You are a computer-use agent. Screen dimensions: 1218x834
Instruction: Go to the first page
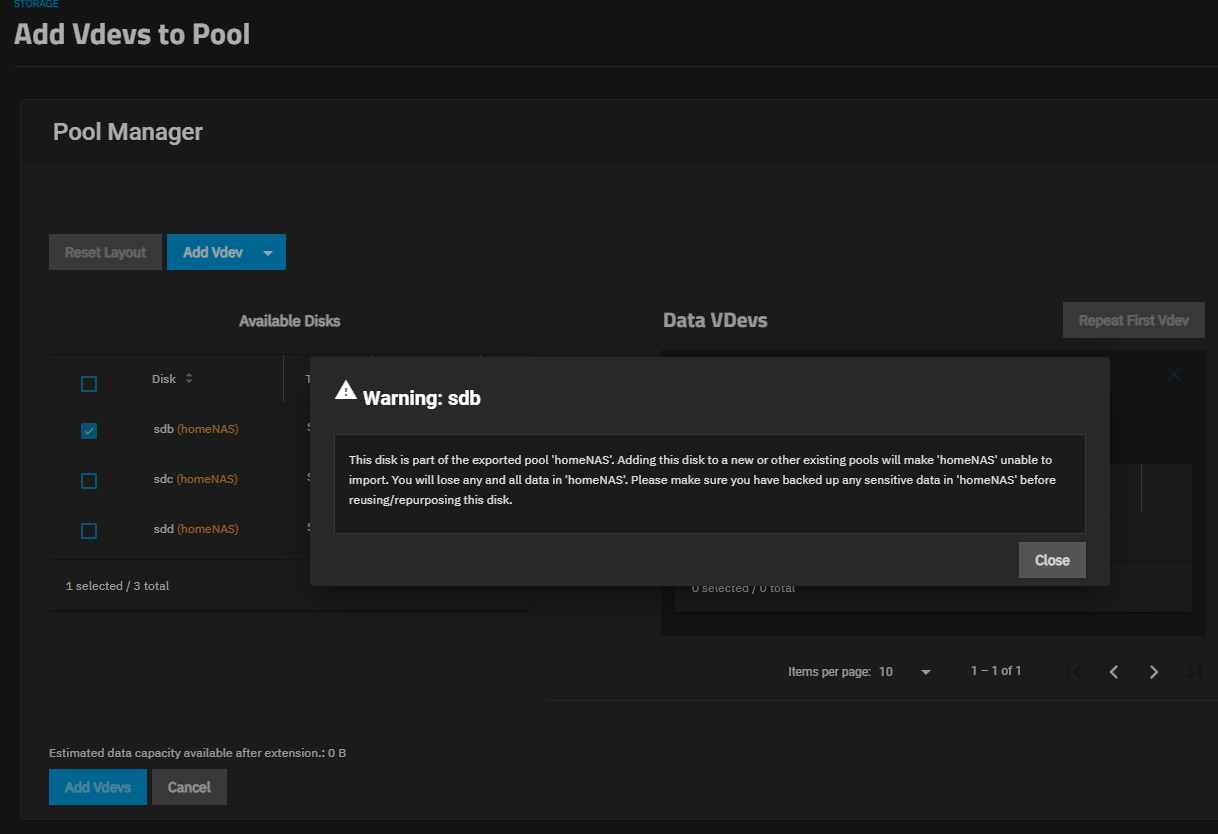click(x=1073, y=672)
